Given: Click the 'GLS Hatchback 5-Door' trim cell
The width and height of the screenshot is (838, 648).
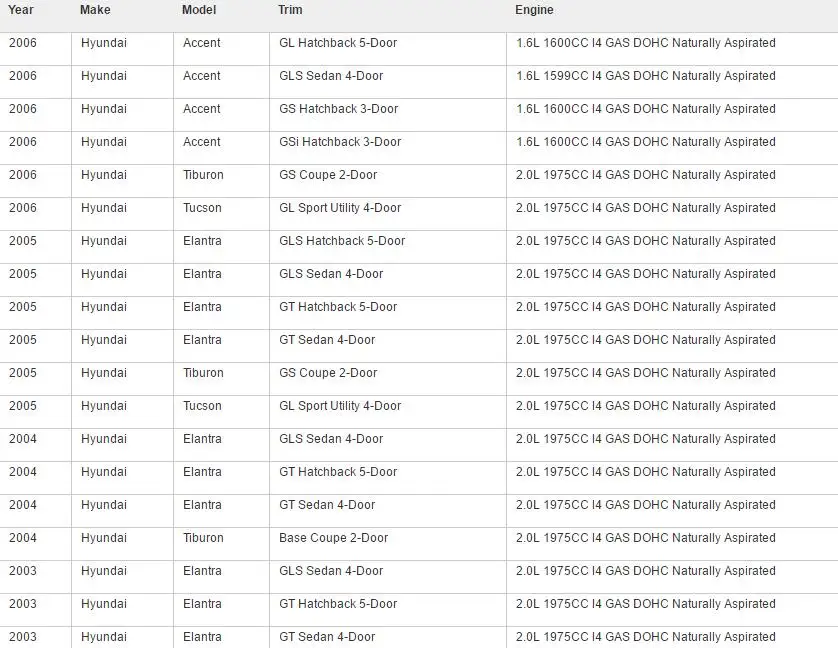Looking at the screenshot, I should tap(342, 241).
